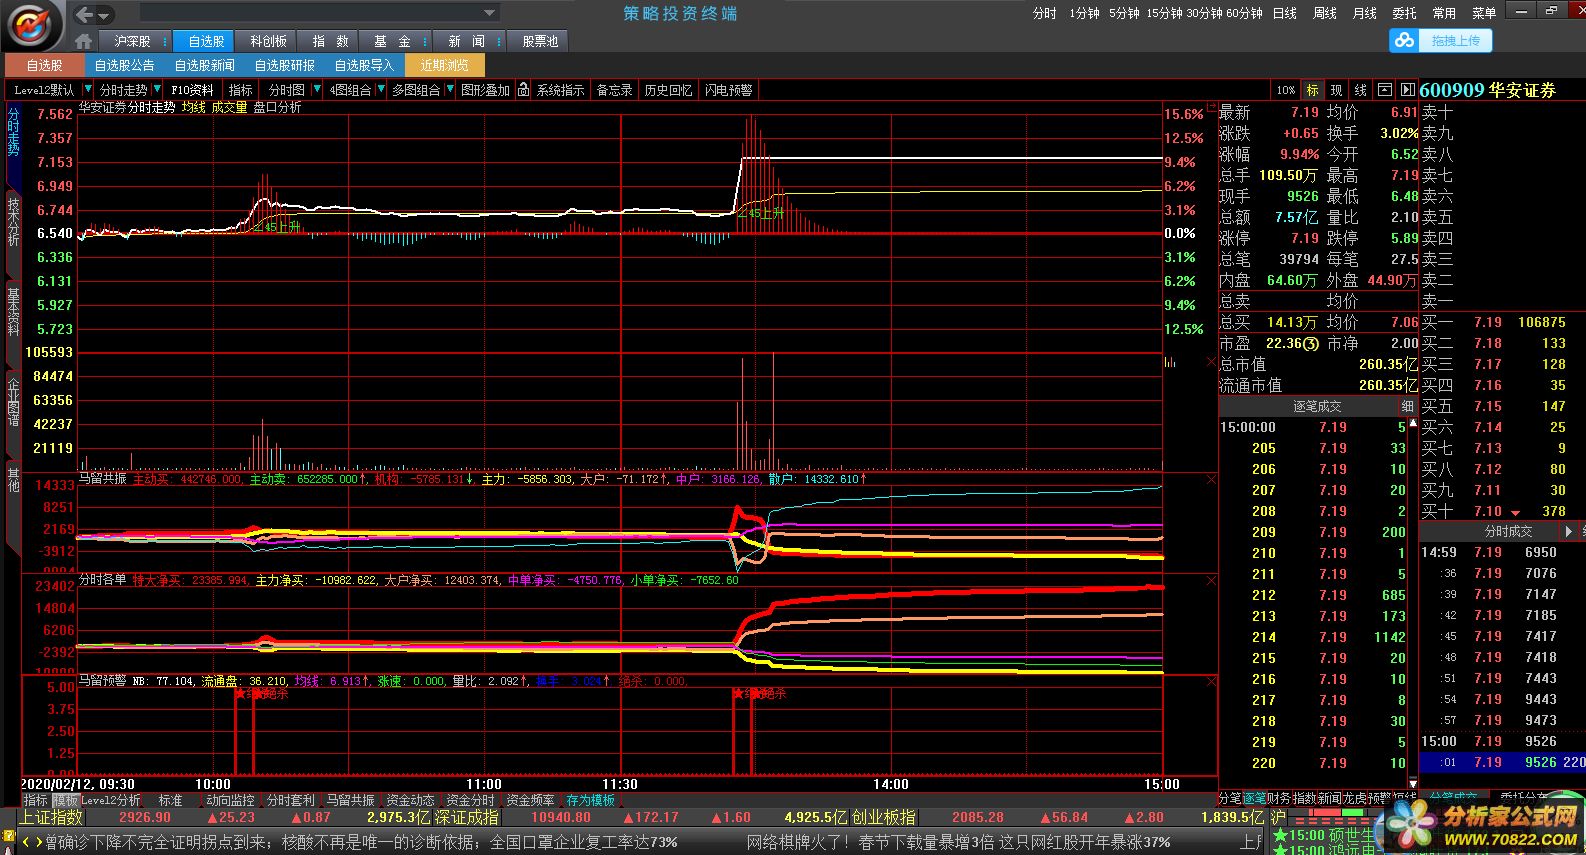Screen dimensions: 1586x855
Task: Switch to the 日线 daily chart
Action: pyautogui.click(x=1285, y=13)
